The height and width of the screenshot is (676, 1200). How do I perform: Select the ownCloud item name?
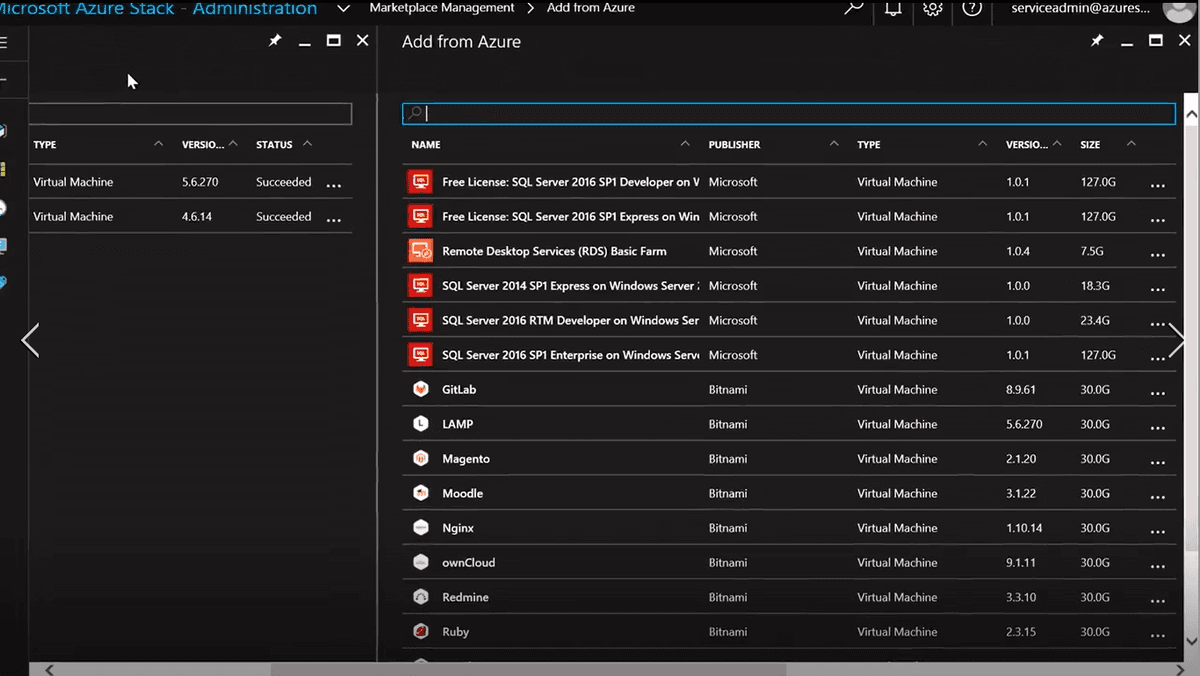tap(468, 562)
